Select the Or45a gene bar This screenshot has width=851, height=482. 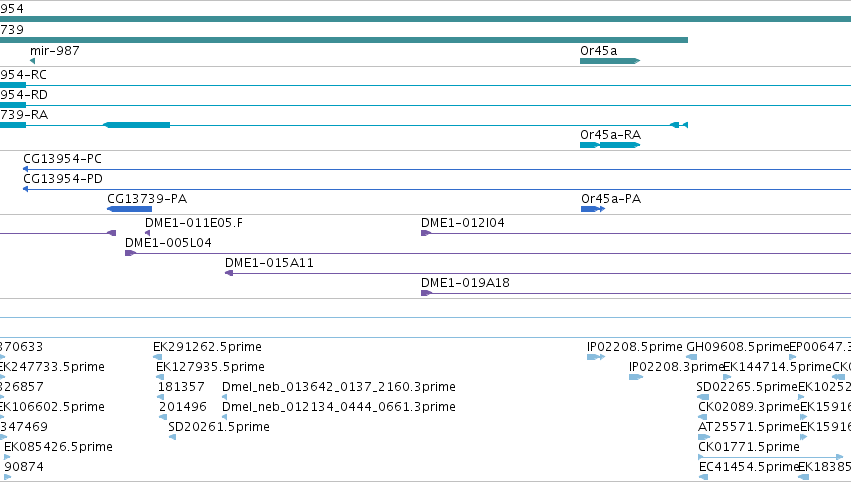click(610, 61)
